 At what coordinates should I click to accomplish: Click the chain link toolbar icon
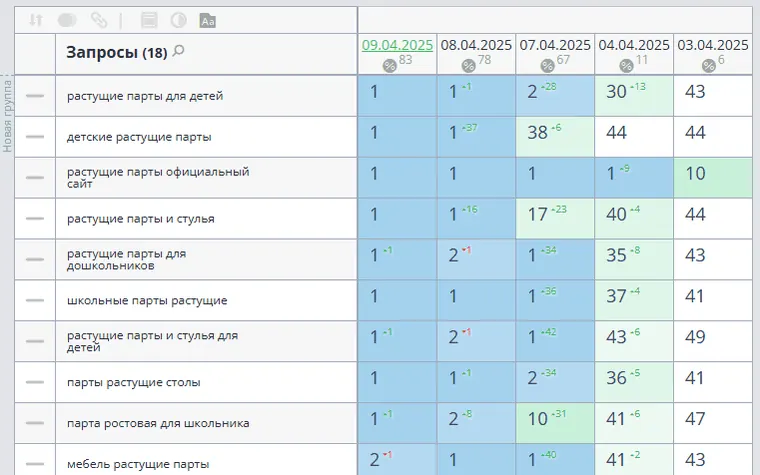coord(99,20)
